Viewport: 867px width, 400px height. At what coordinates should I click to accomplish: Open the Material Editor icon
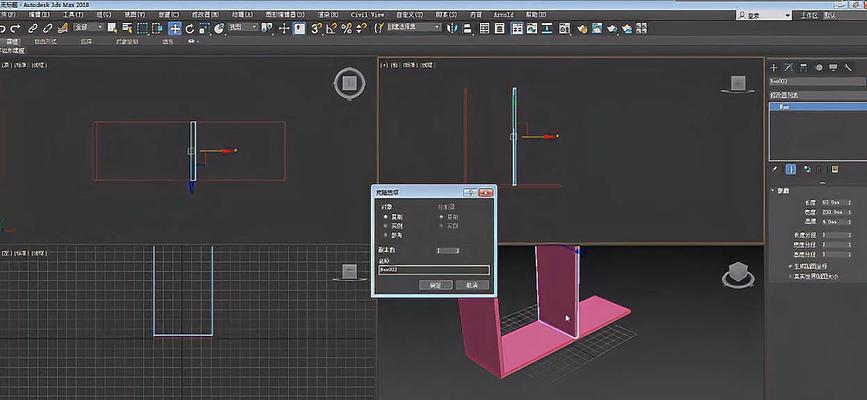(565, 28)
